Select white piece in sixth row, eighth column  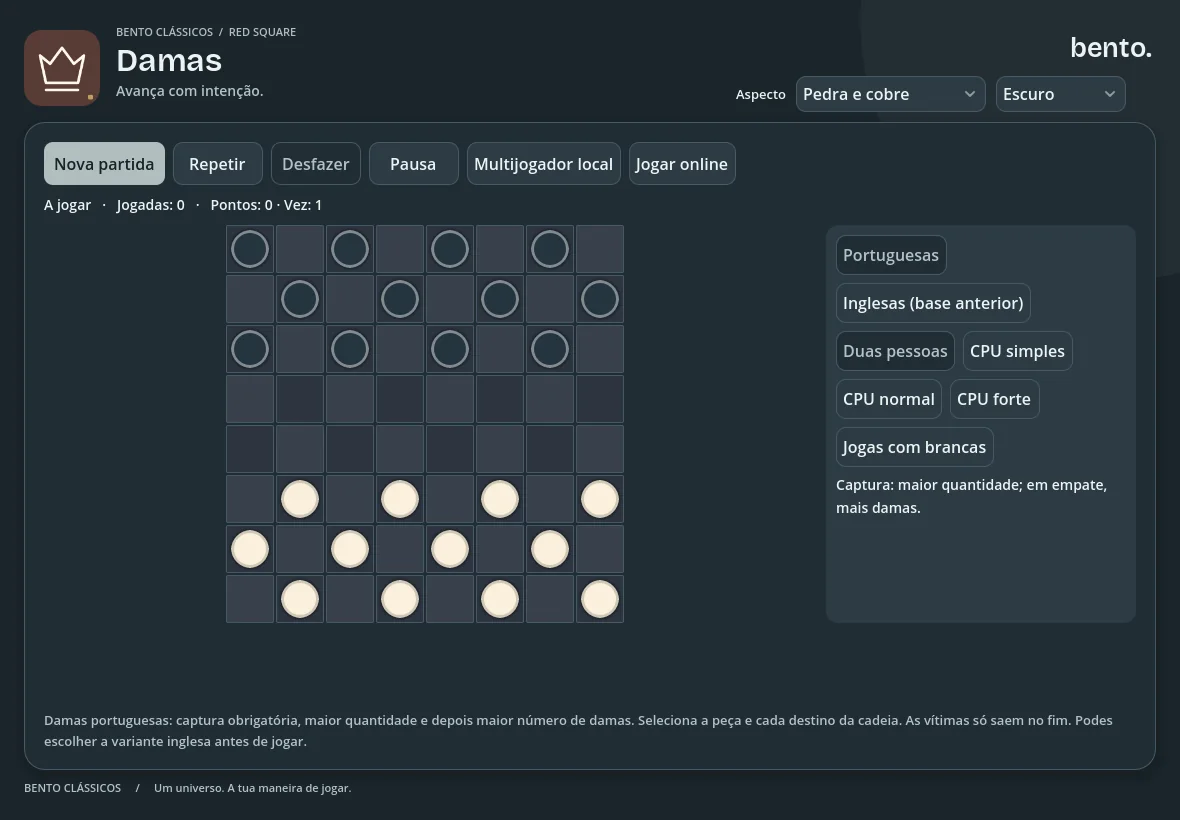[600, 499]
